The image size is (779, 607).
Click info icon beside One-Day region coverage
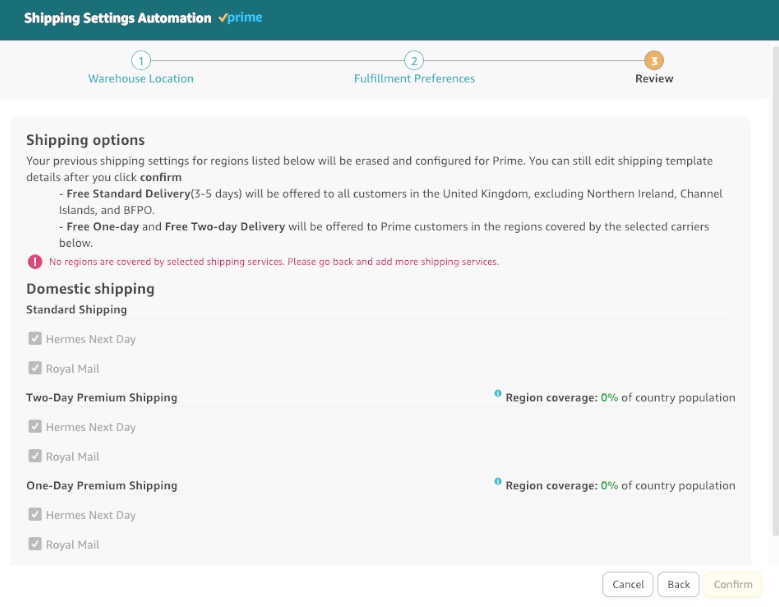(x=498, y=482)
